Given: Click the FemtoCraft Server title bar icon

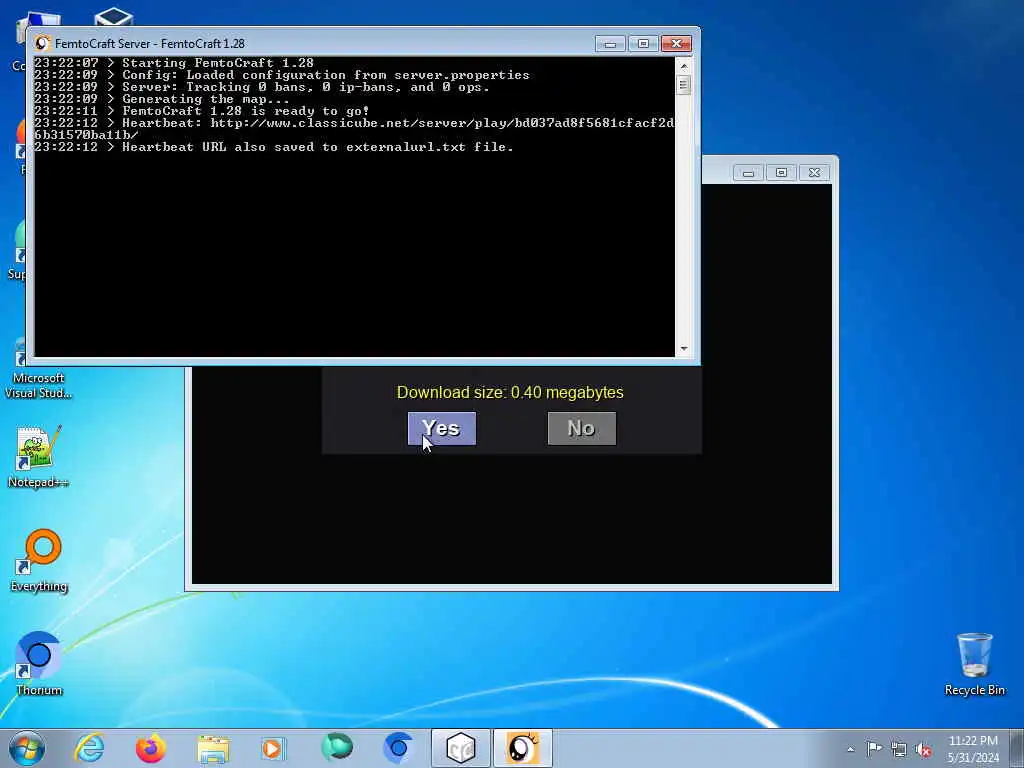Looking at the screenshot, I should click(42, 44).
